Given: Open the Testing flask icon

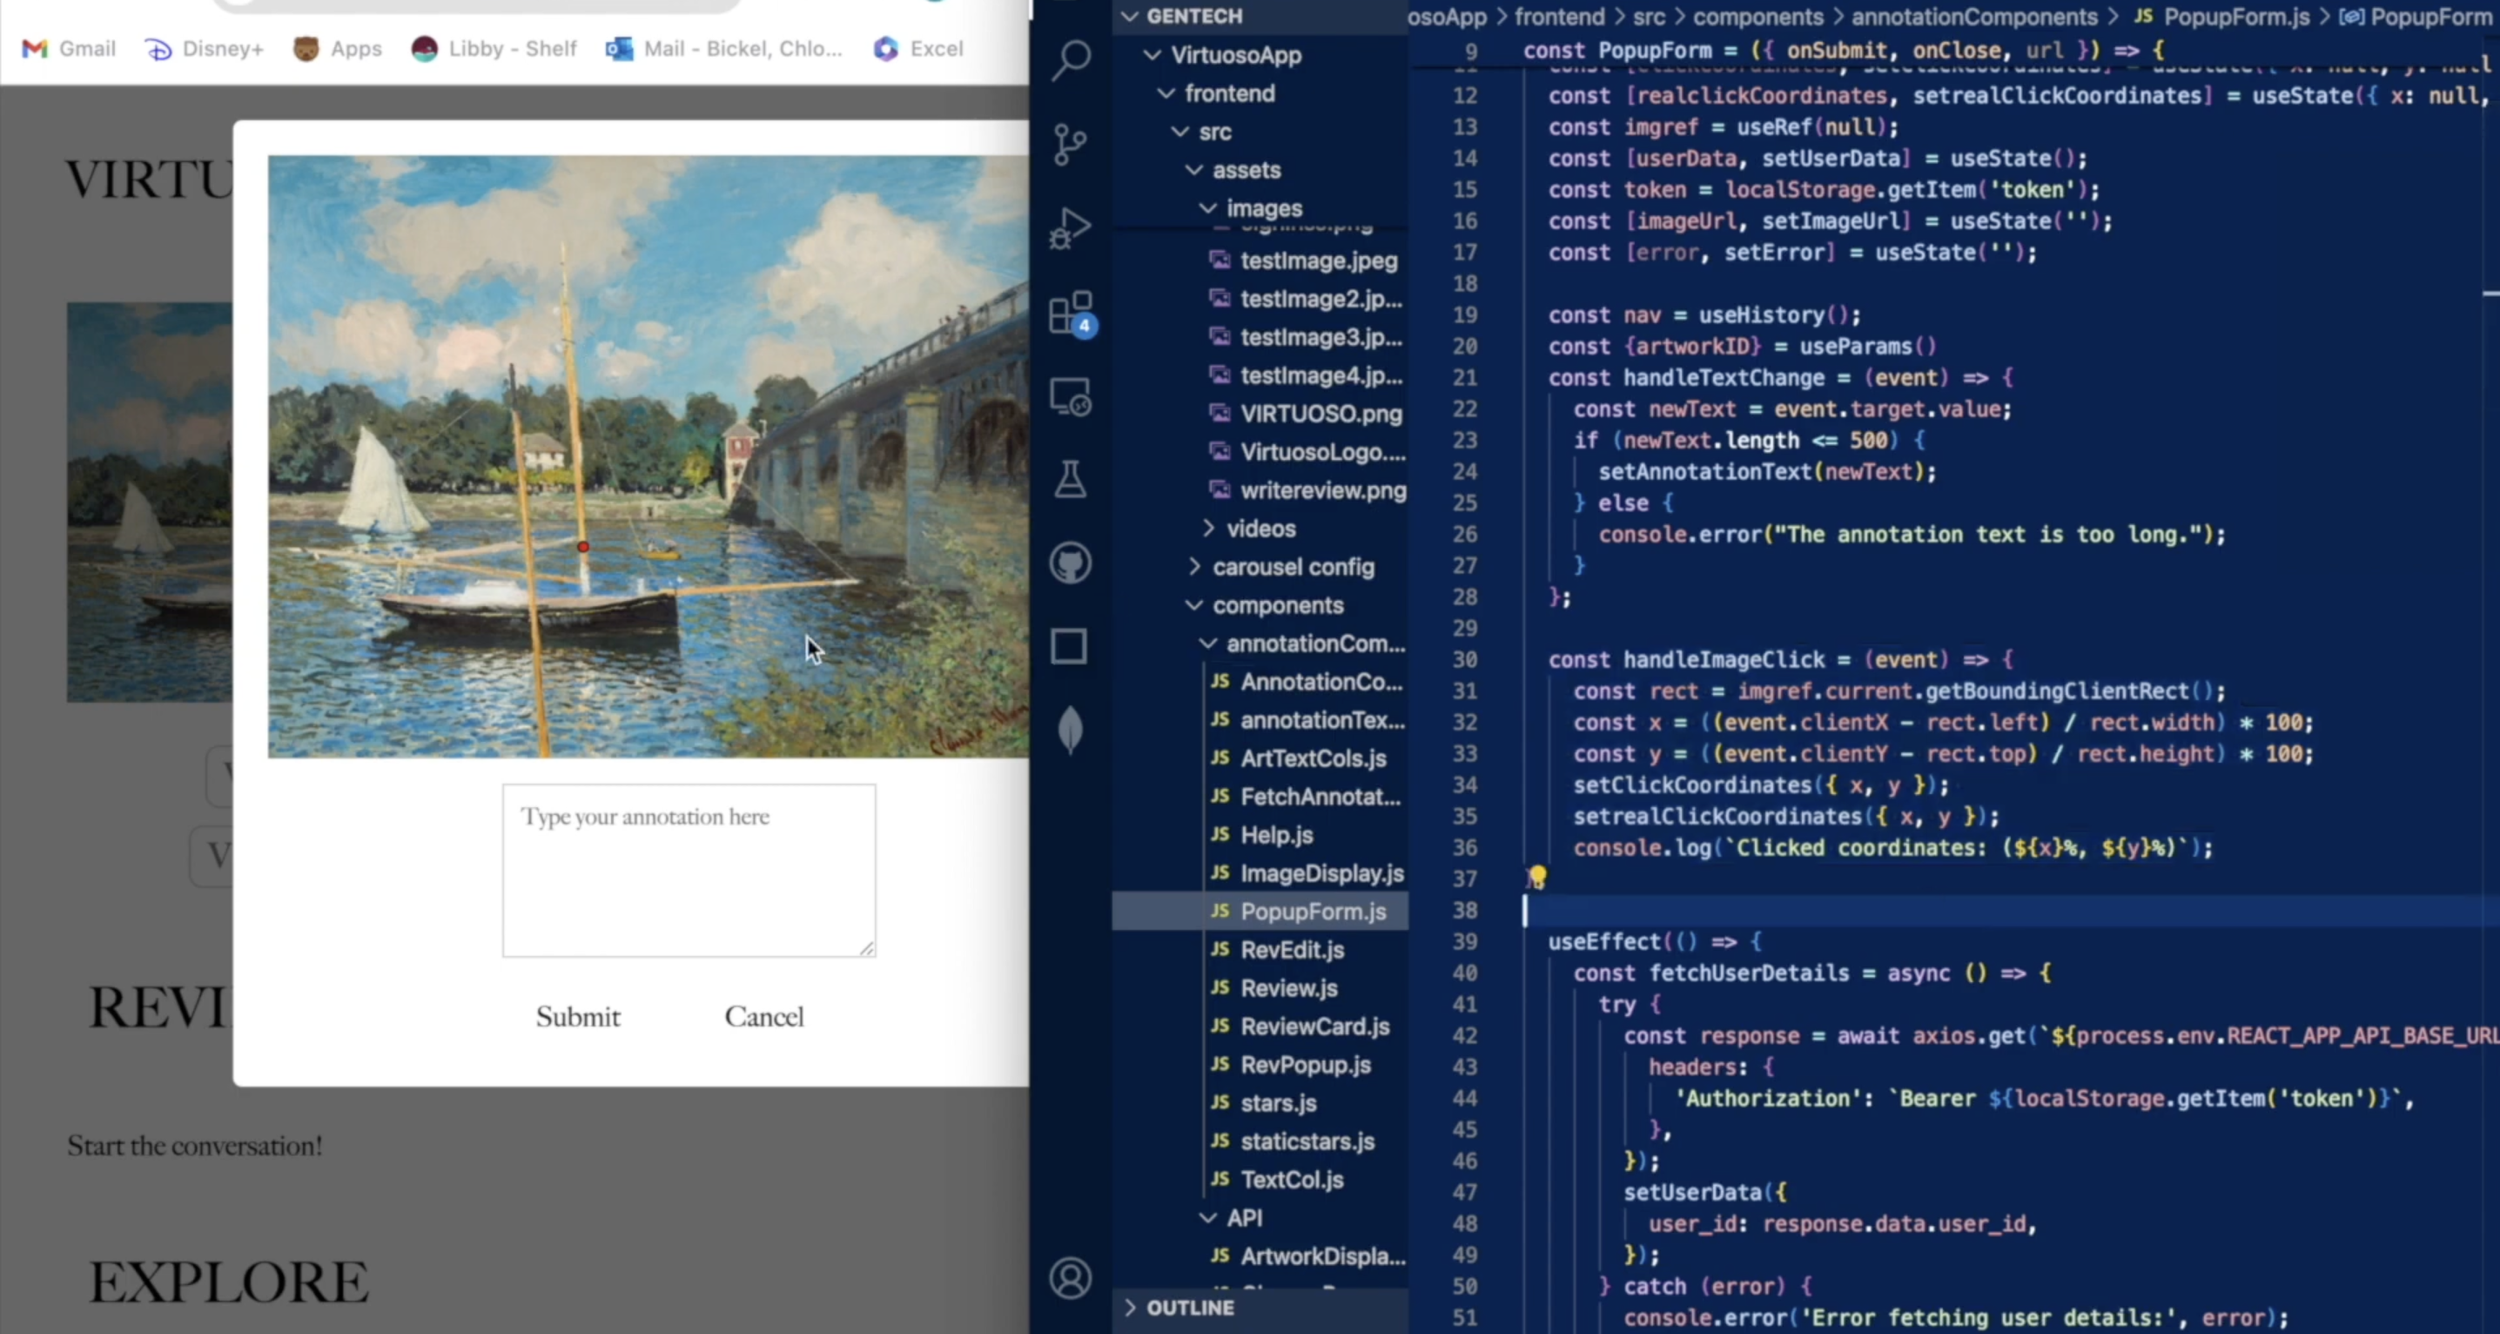Looking at the screenshot, I should [1070, 480].
